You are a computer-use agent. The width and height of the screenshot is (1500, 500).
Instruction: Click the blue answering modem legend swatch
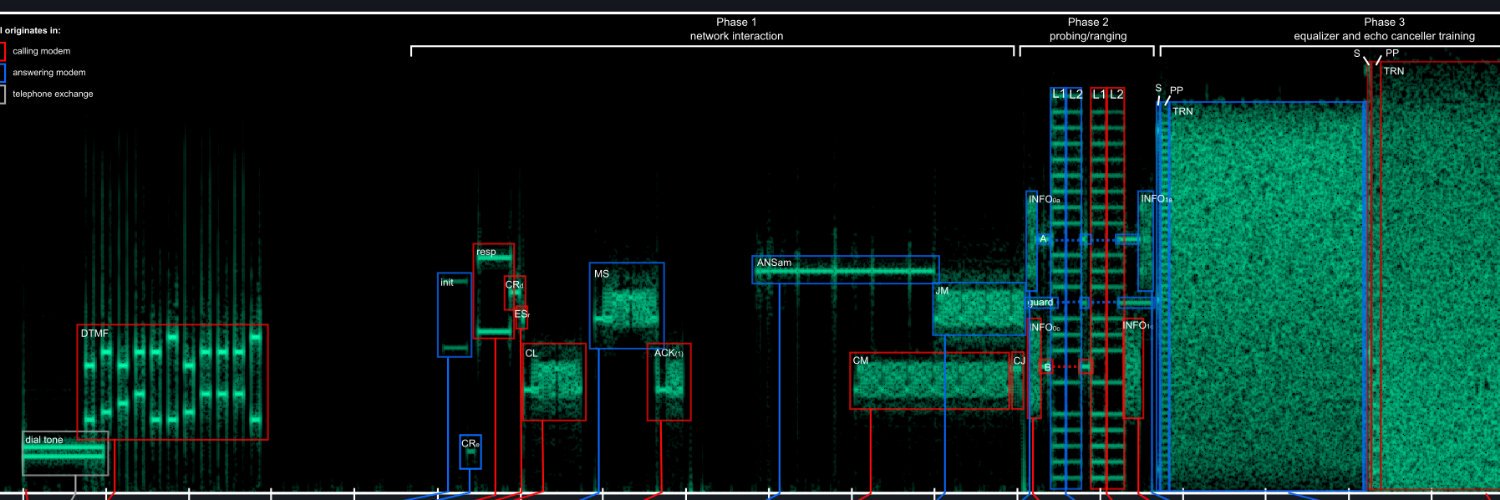point(2,73)
